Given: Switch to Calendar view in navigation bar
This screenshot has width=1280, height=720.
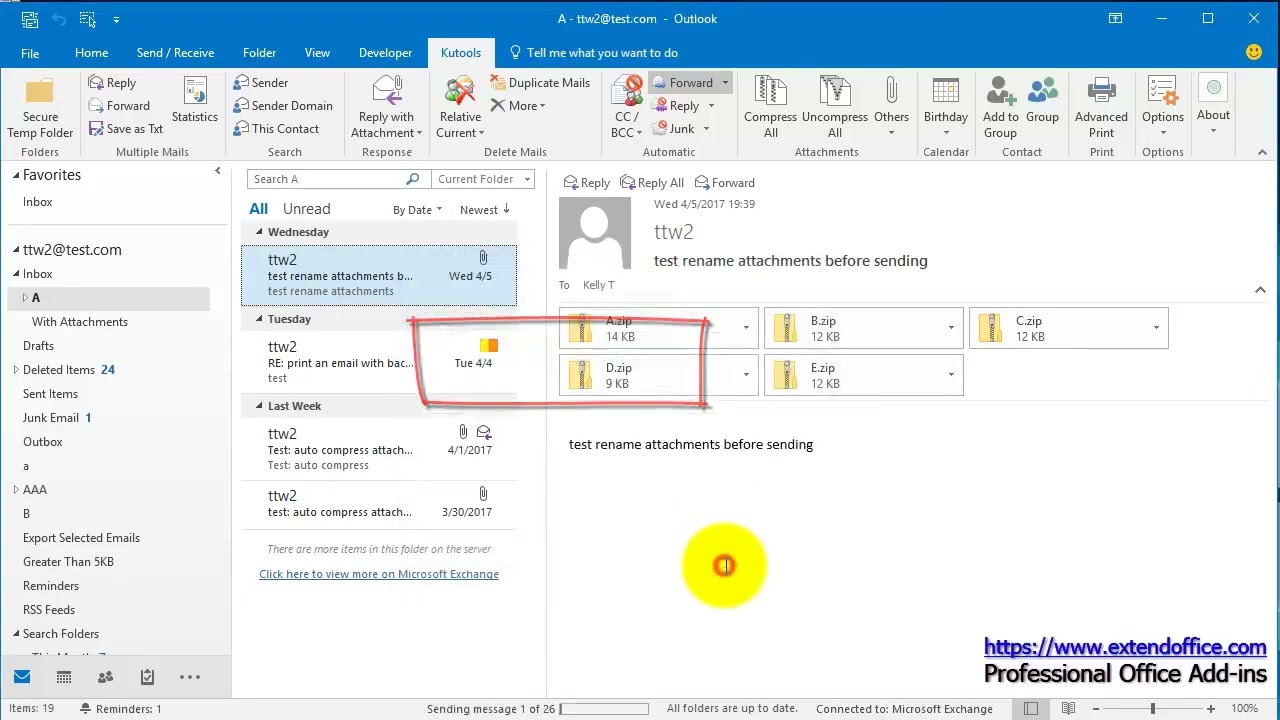Looking at the screenshot, I should point(64,677).
